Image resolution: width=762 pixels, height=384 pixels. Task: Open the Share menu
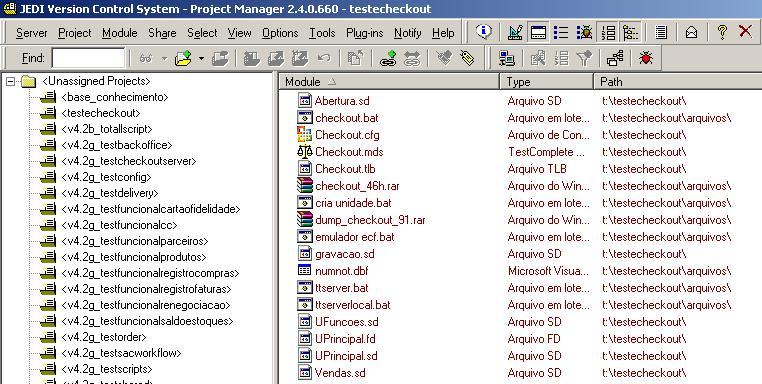[162, 33]
